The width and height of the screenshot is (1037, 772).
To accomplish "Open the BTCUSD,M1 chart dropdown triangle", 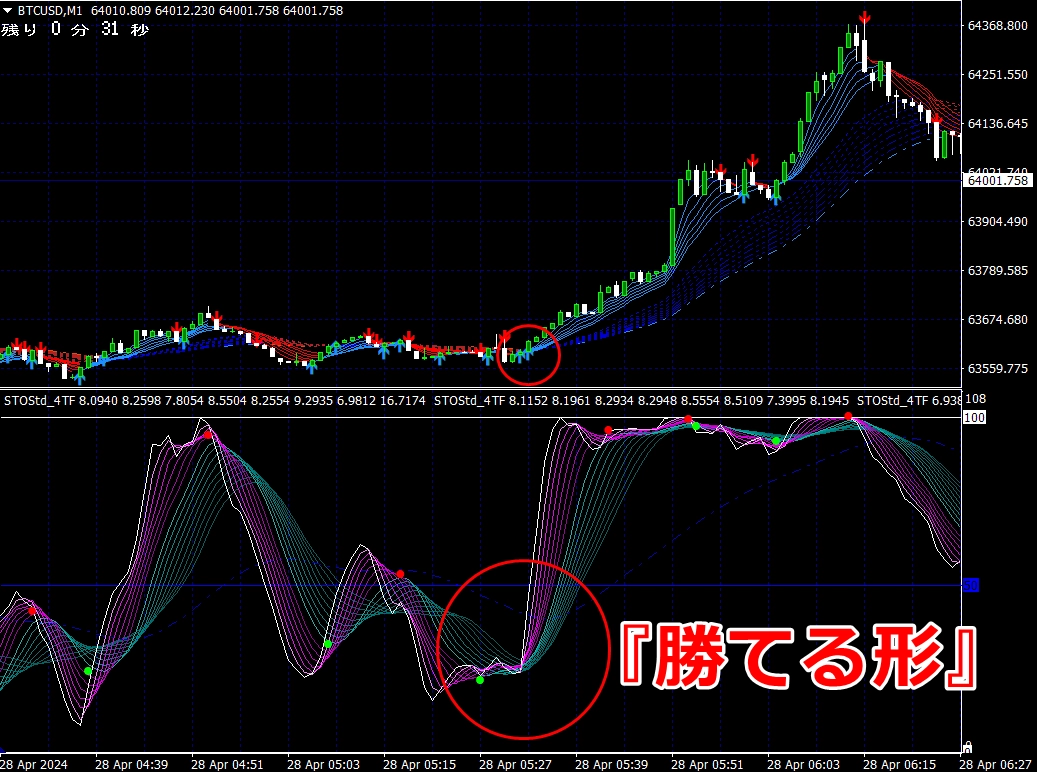I will [x=7, y=11].
